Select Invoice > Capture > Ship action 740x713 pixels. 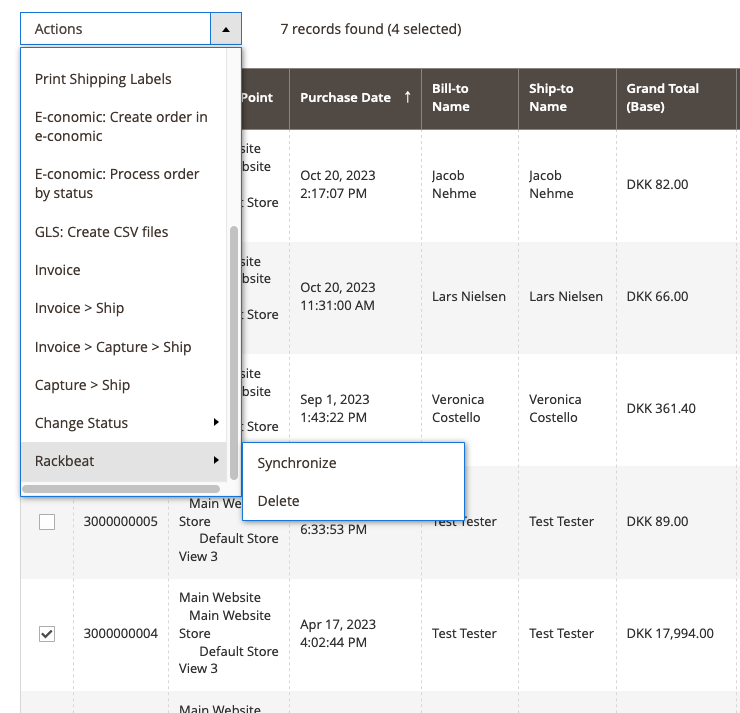pyautogui.click(x=113, y=347)
